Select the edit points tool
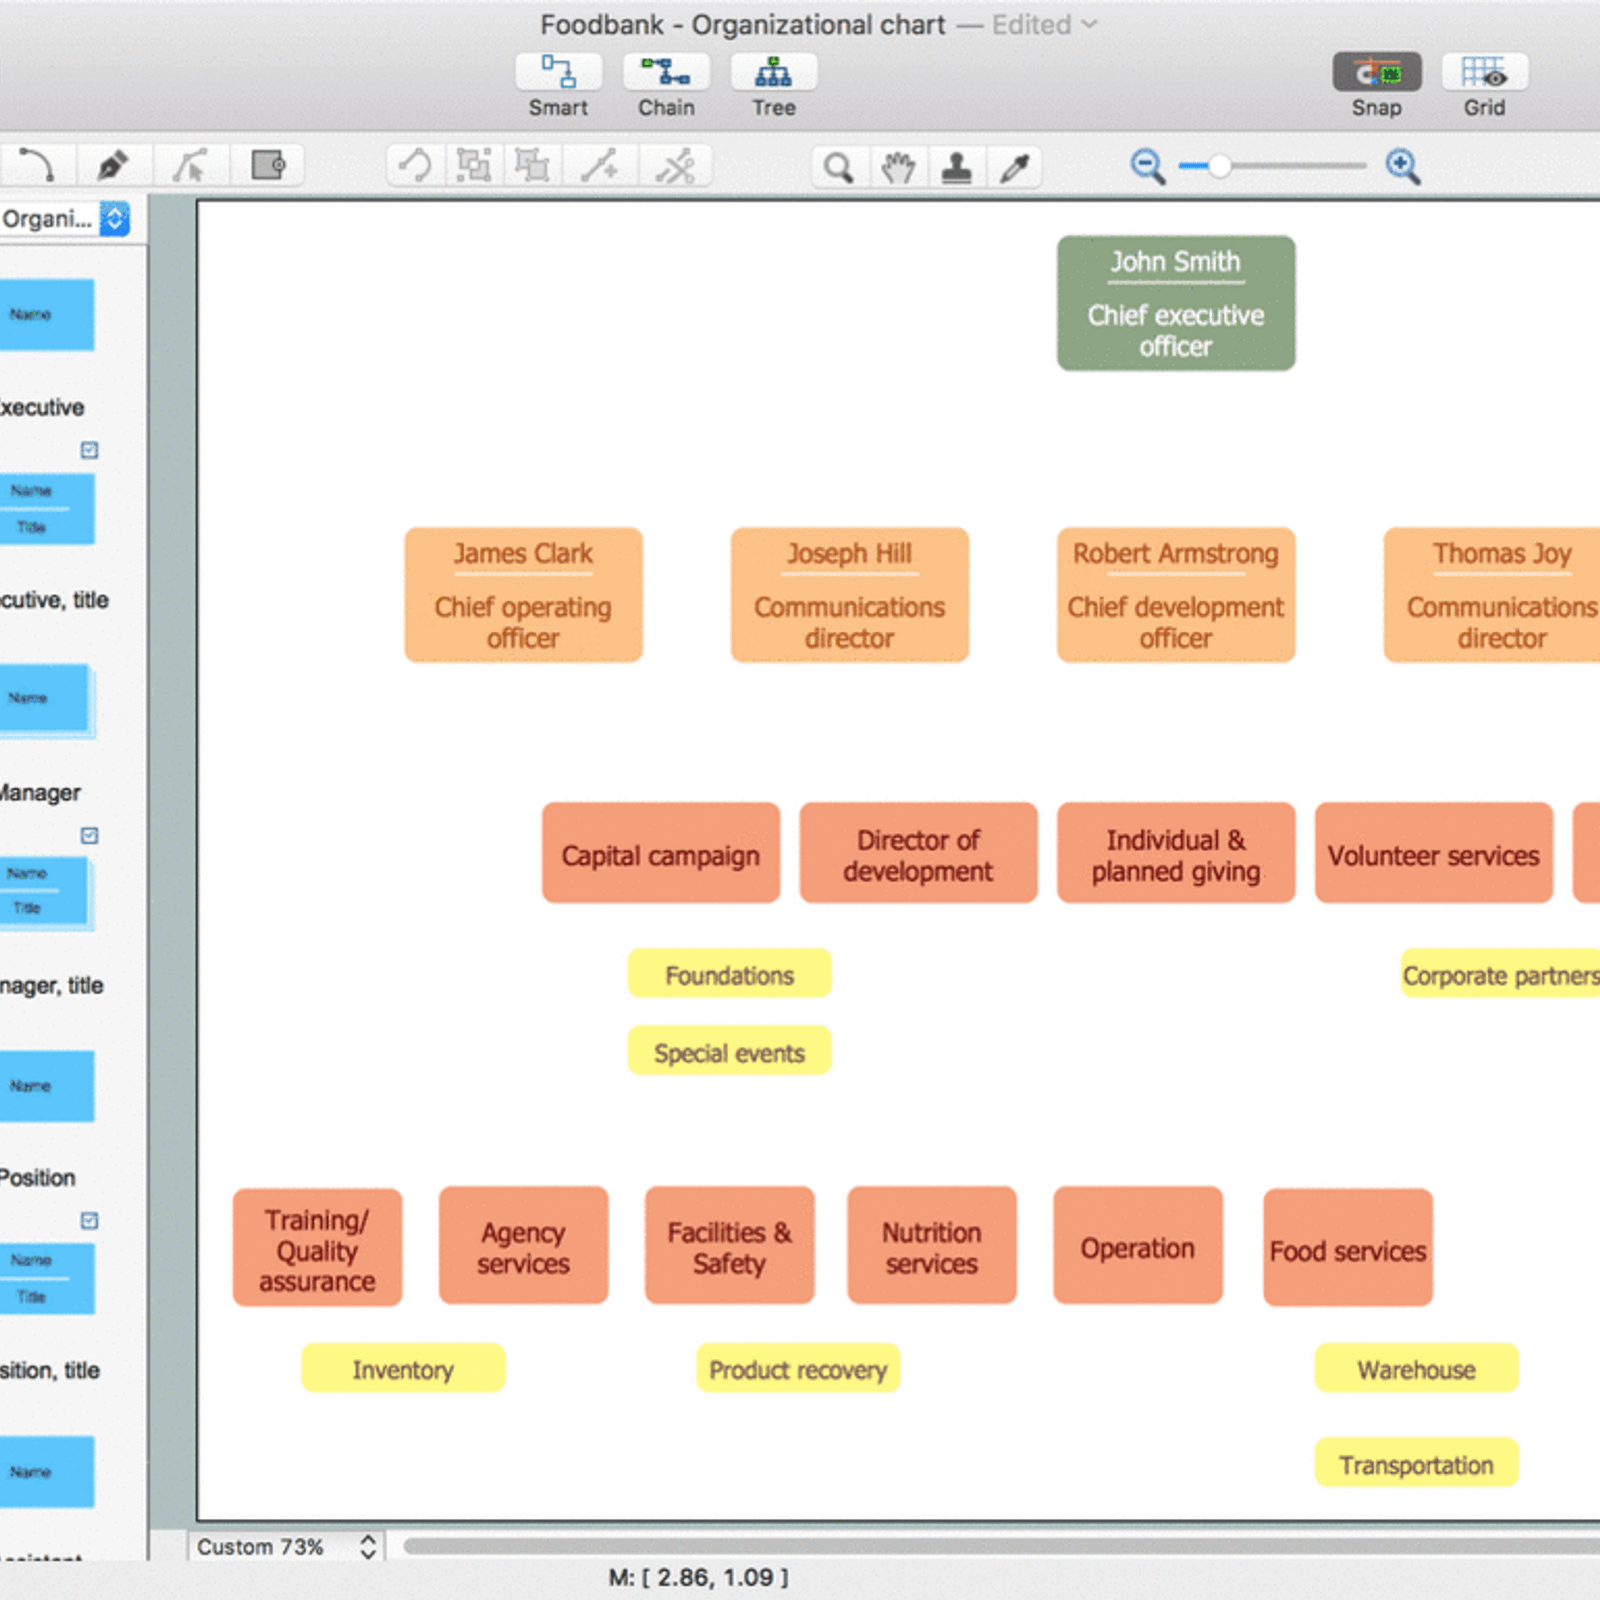The image size is (1600, 1600). (x=190, y=166)
